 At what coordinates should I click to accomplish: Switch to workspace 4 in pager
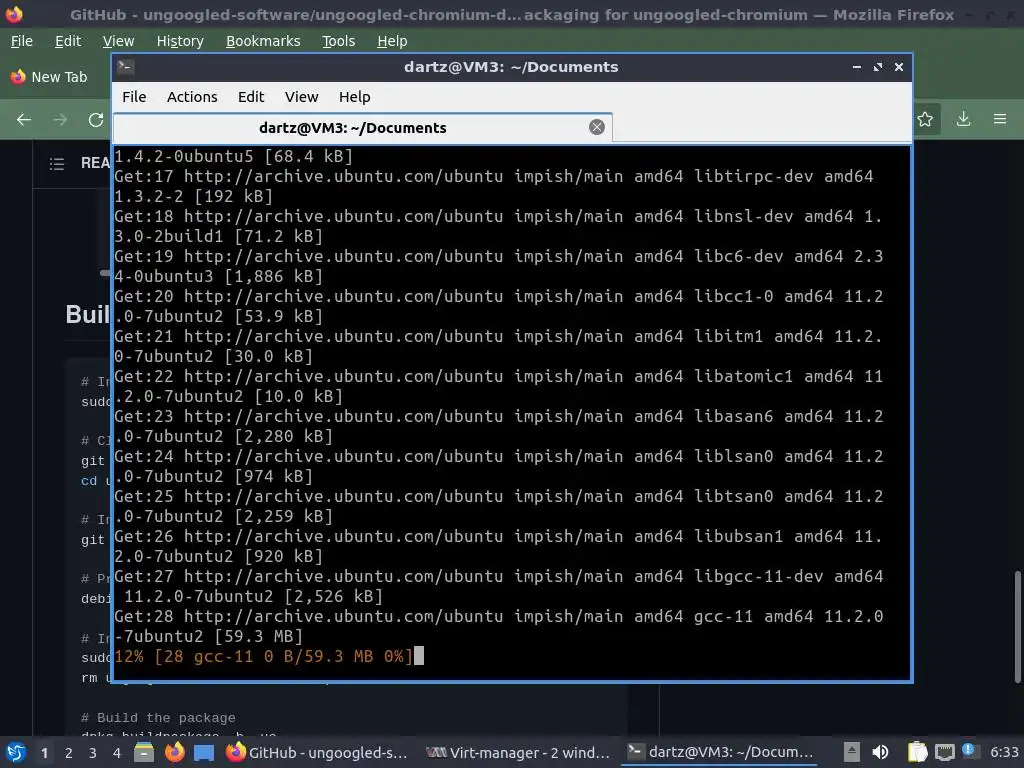(117, 753)
